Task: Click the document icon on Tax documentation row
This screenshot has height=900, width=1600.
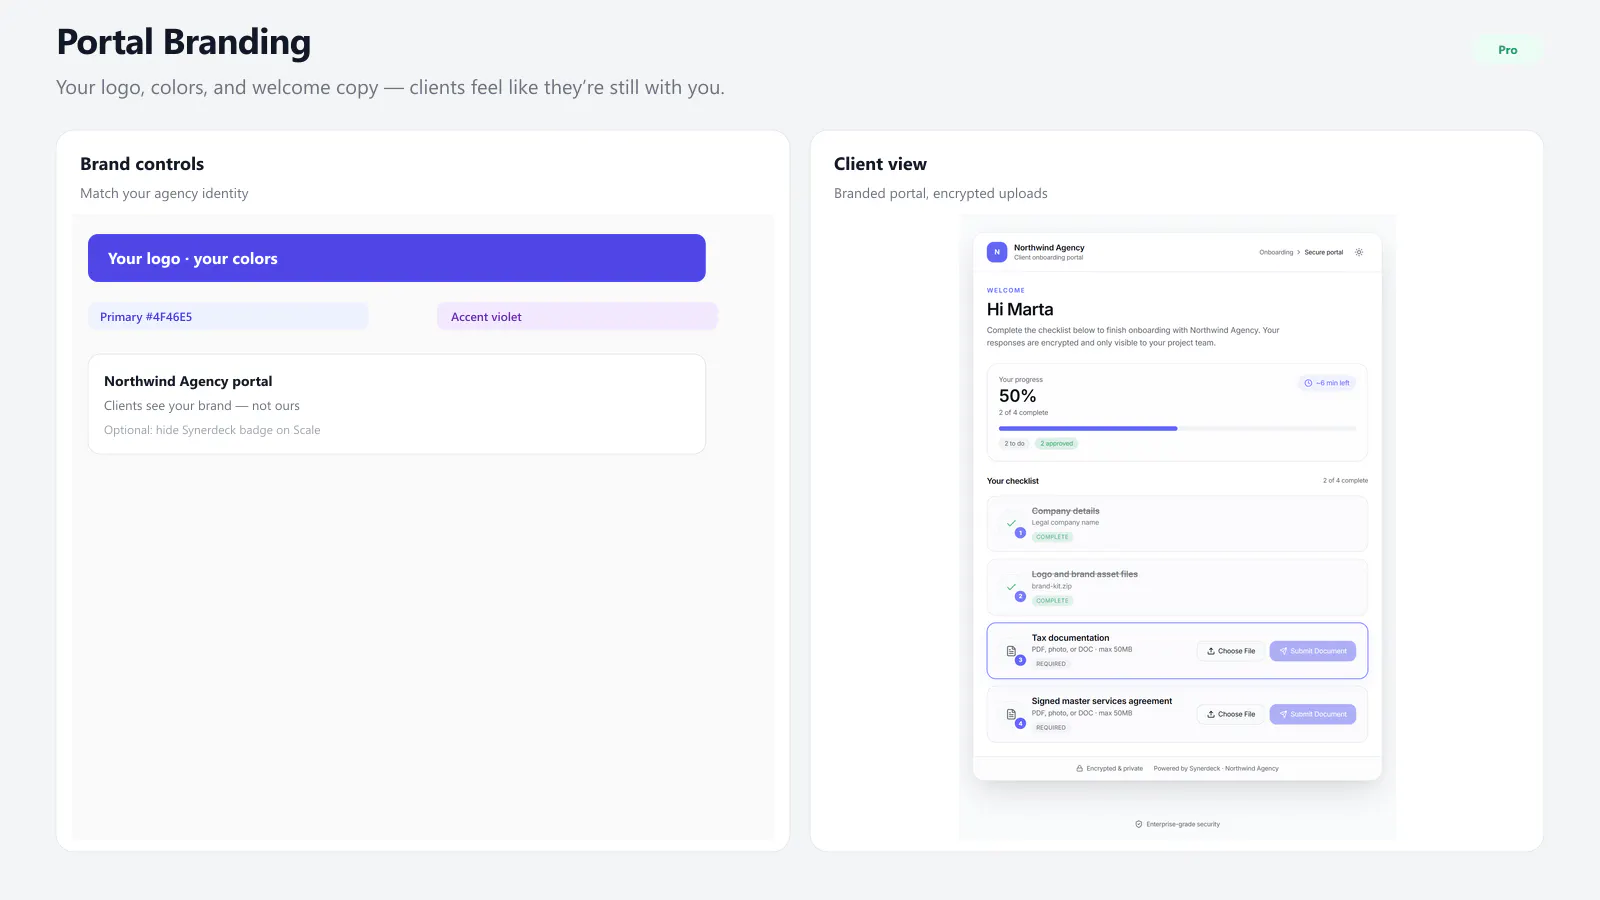Action: point(1011,651)
